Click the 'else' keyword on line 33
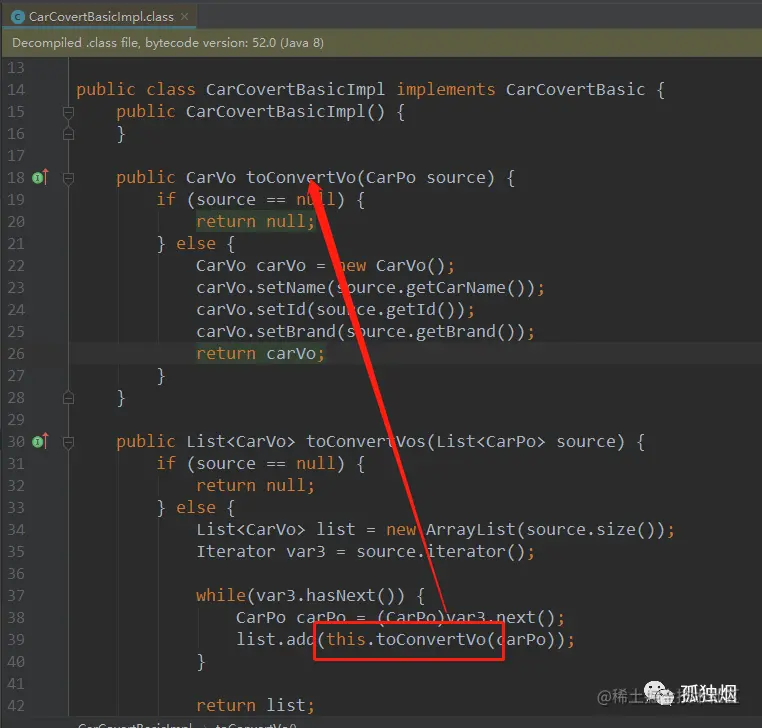The image size is (762, 728). coord(196,507)
